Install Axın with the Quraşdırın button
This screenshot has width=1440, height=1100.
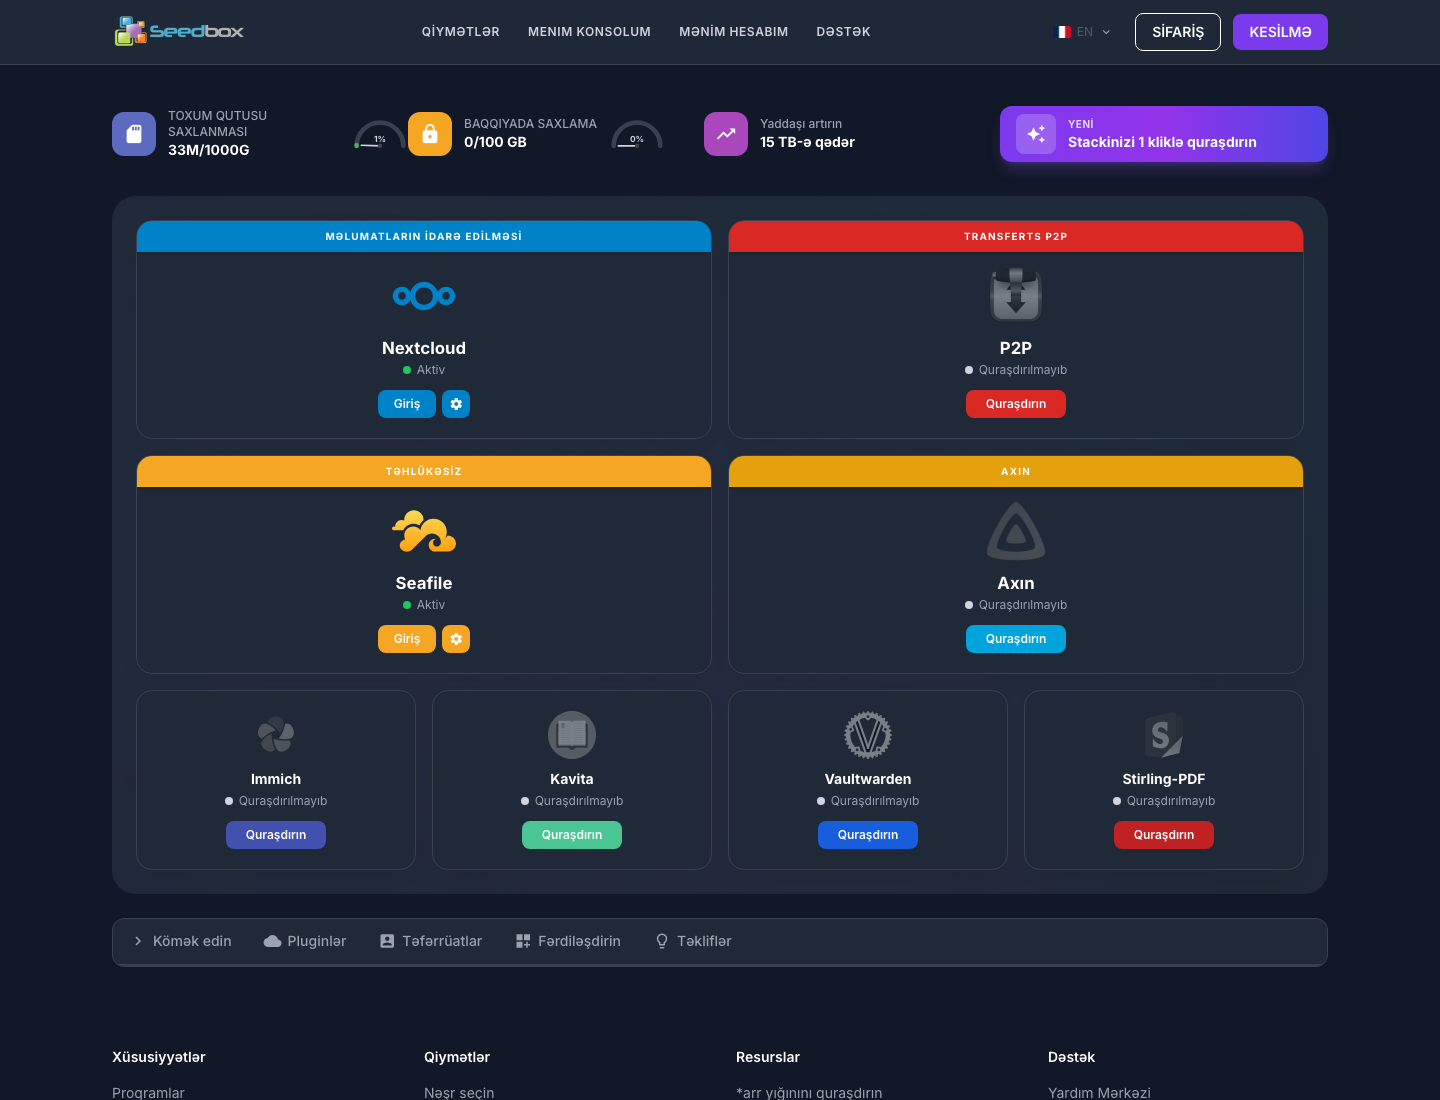click(1016, 639)
